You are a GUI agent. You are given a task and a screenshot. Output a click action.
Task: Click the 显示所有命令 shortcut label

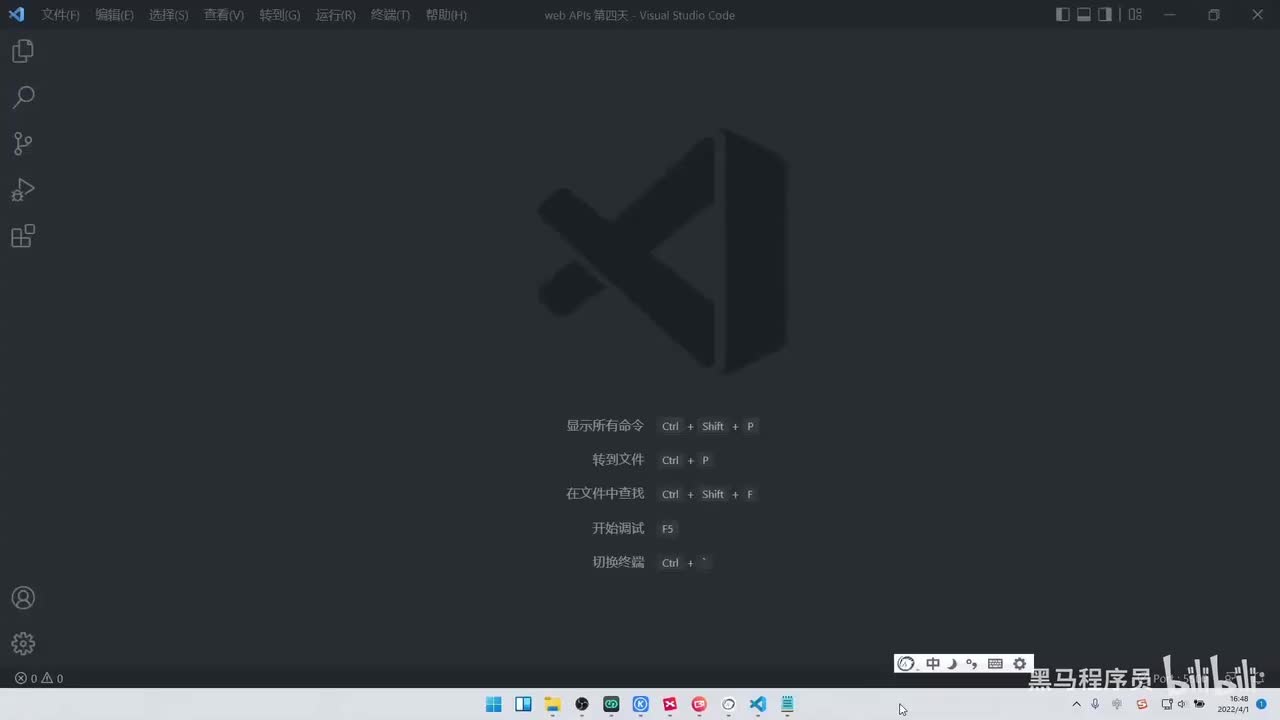(x=605, y=426)
